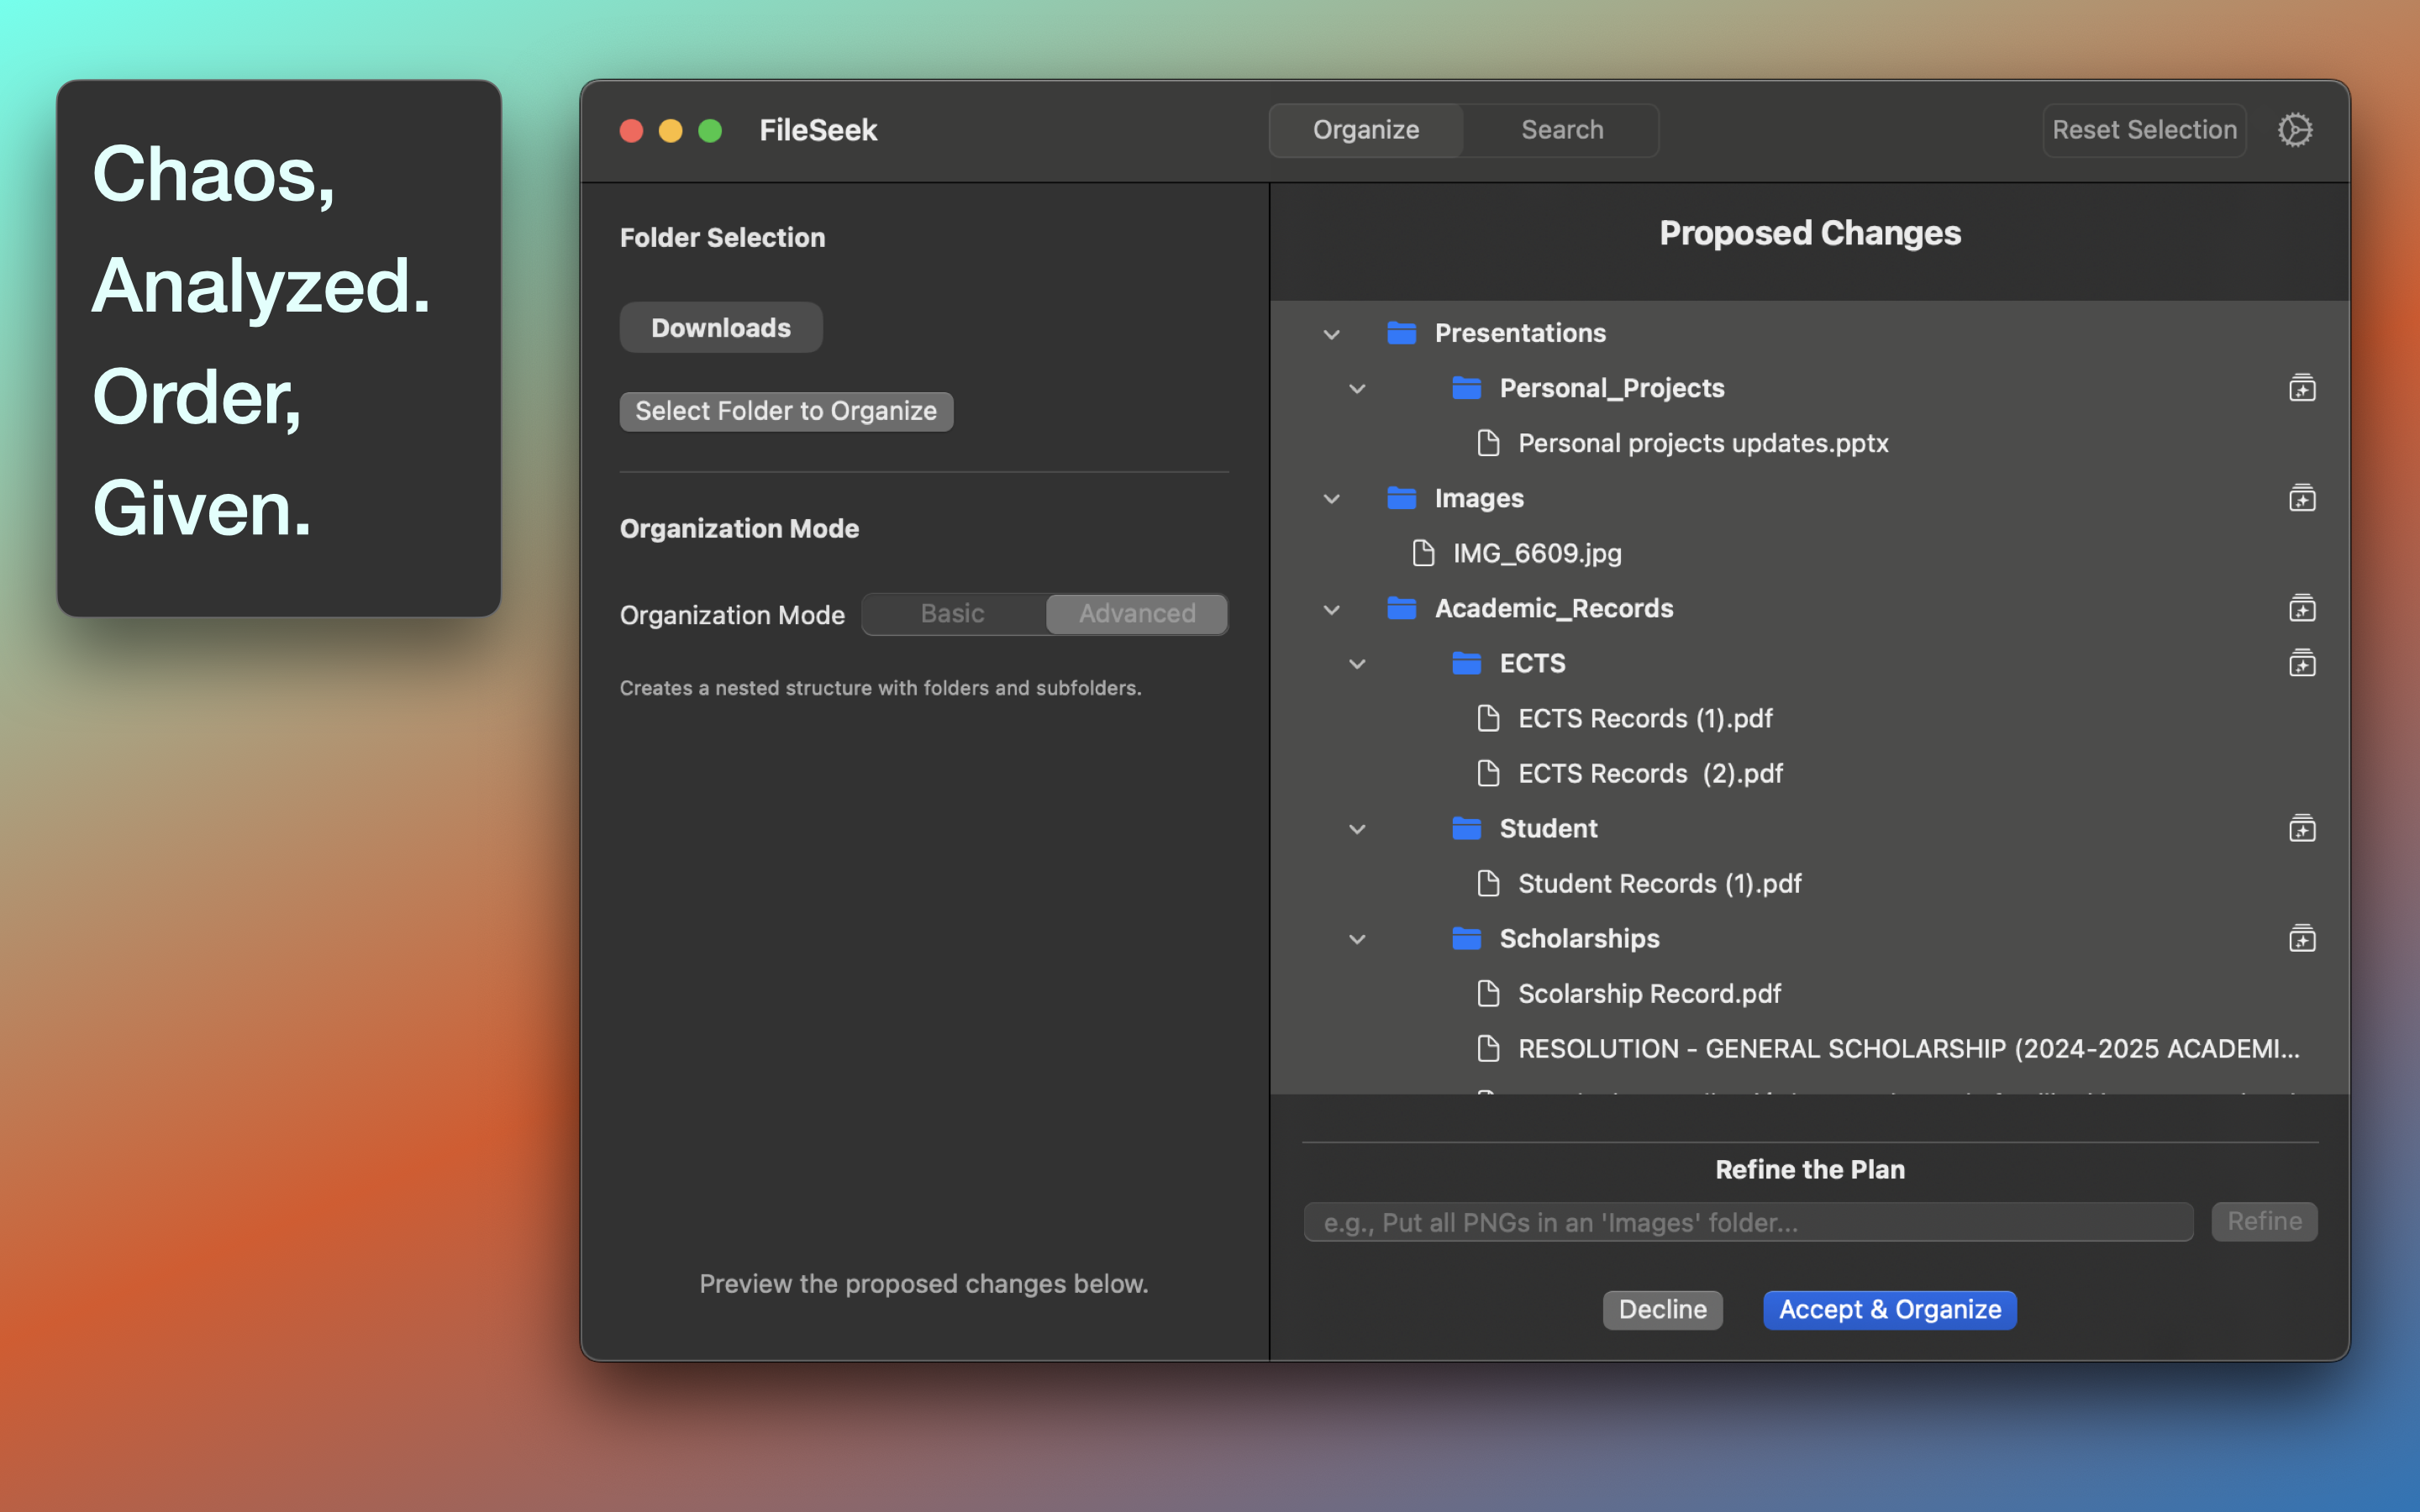Click the ECTS folder name
Screen dimensions: 2420x1512
(x=1532, y=663)
